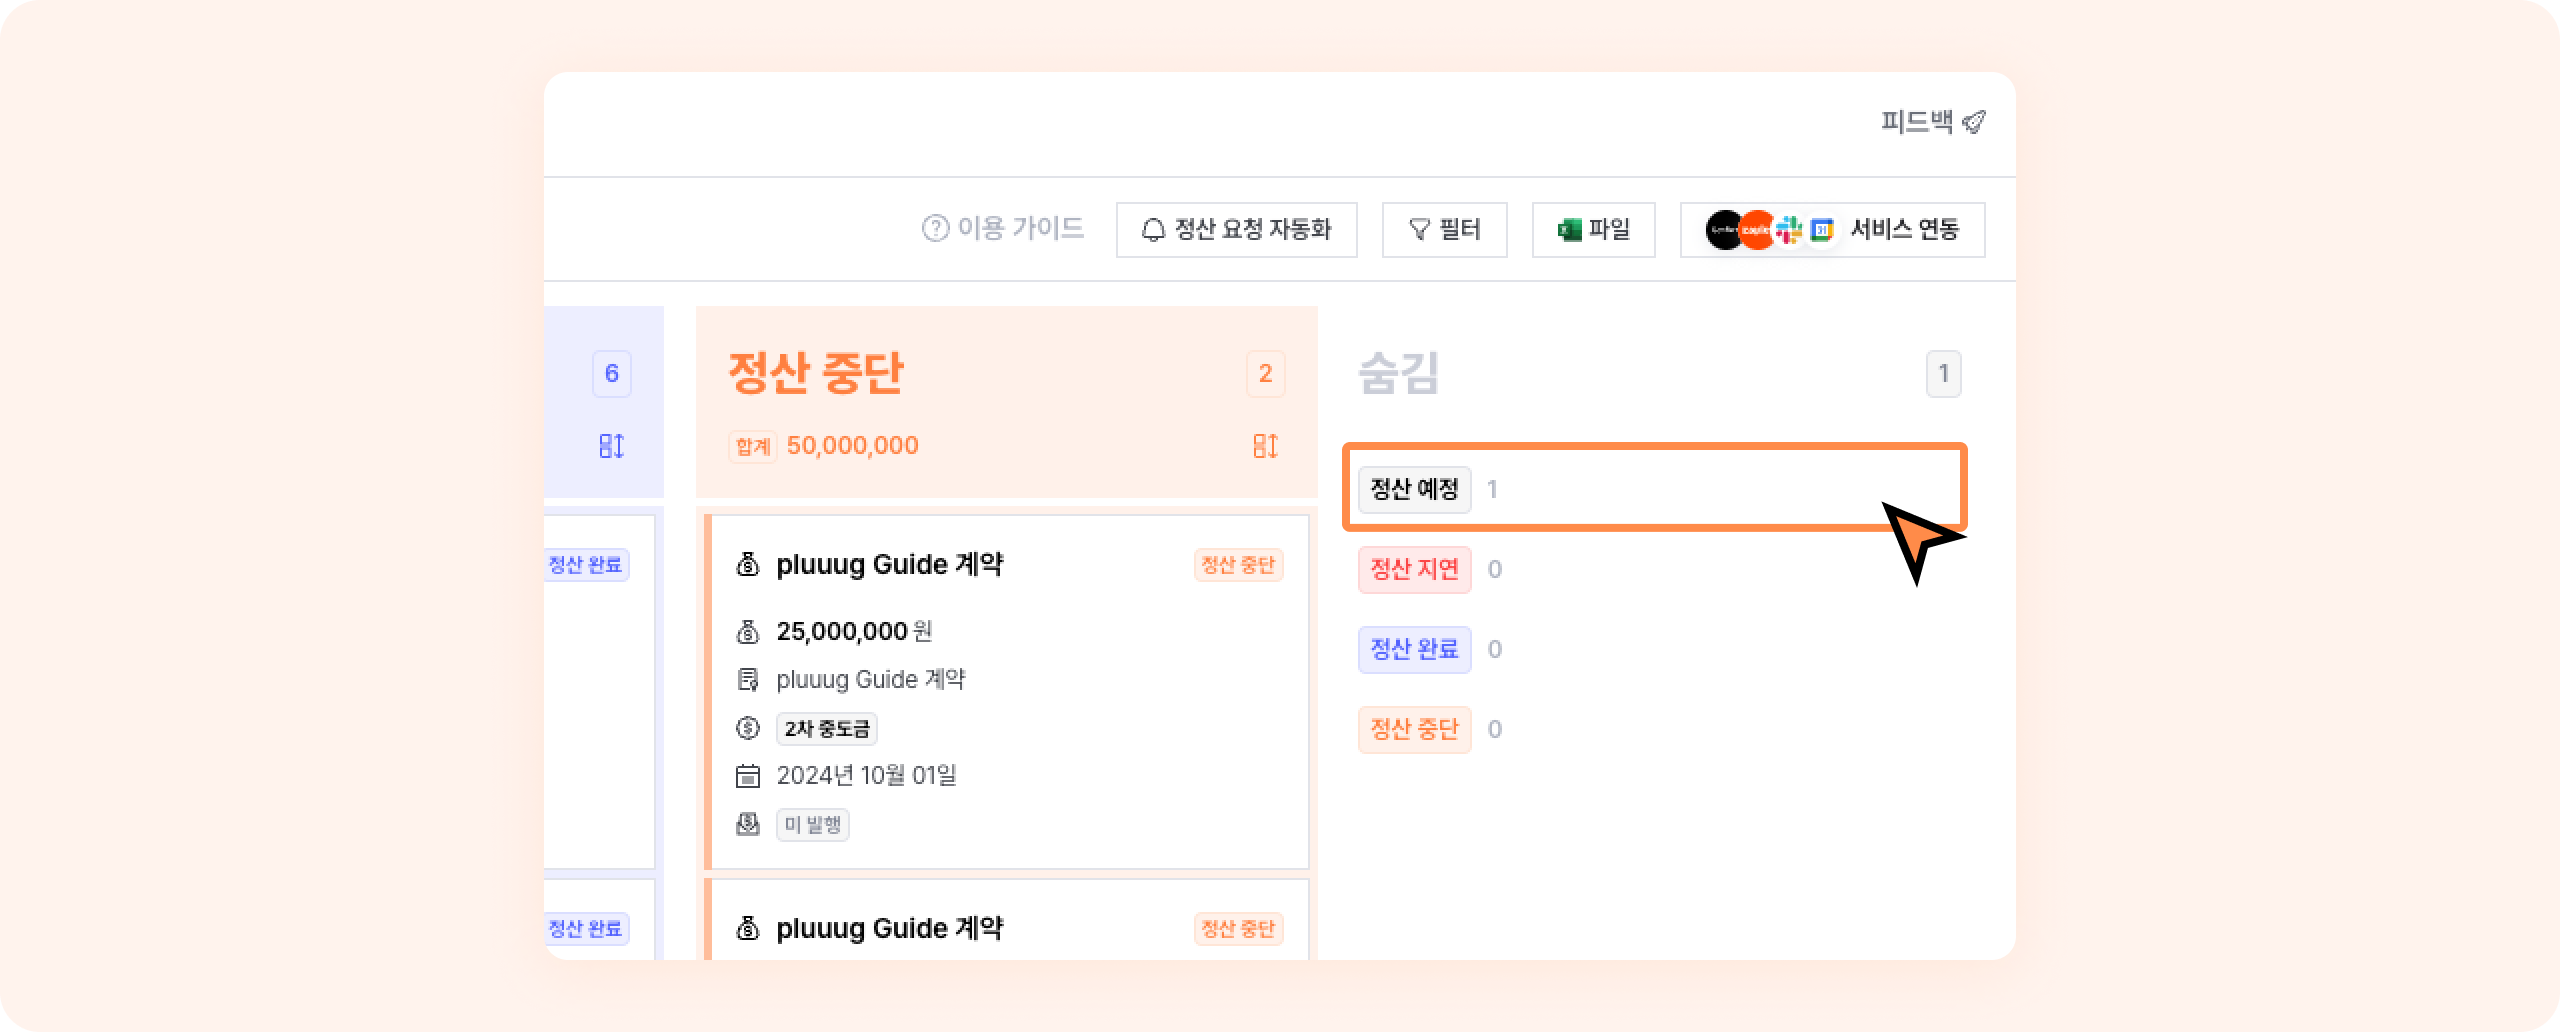Click the sort icon in 정산 중단 column
Screen dimensions: 2560x1032
[x=1265, y=446]
